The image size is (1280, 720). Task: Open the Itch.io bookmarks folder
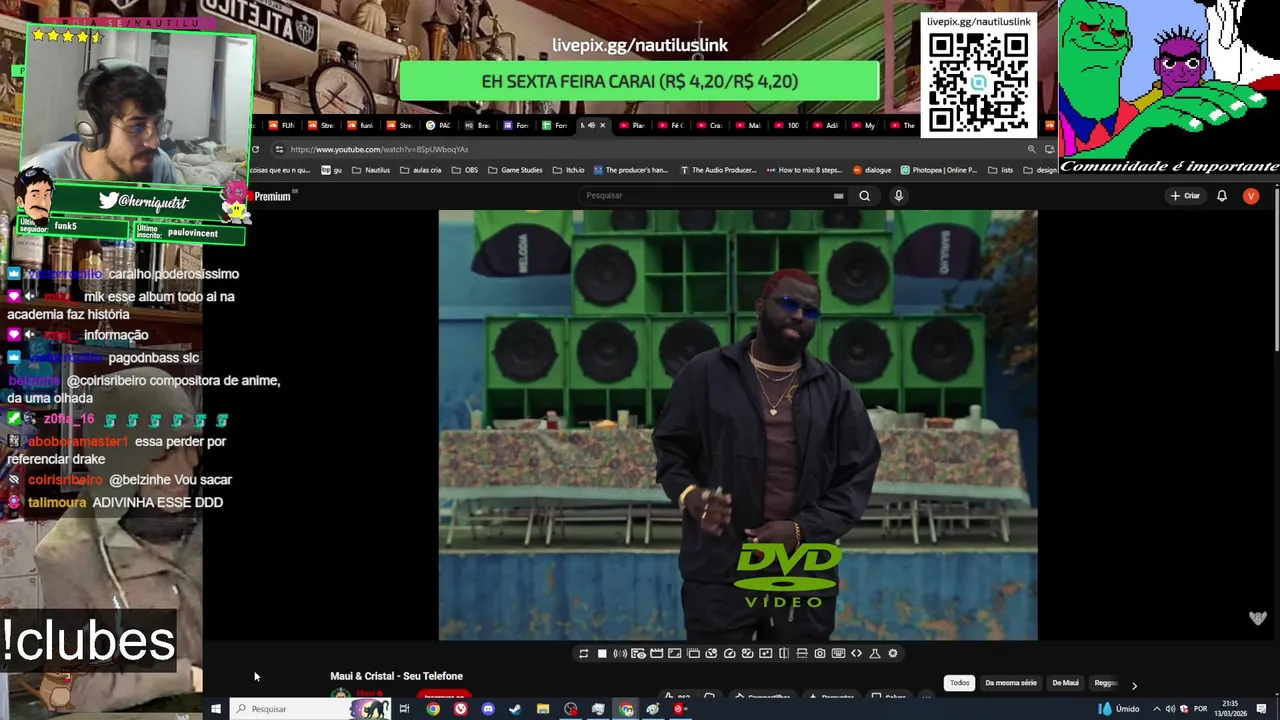(x=568, y=170)
